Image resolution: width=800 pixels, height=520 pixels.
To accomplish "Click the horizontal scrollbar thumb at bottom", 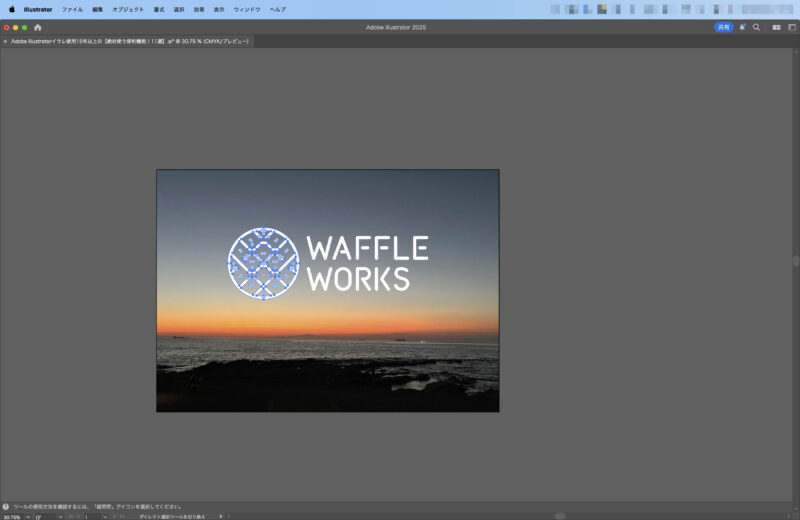I will 560,516.
